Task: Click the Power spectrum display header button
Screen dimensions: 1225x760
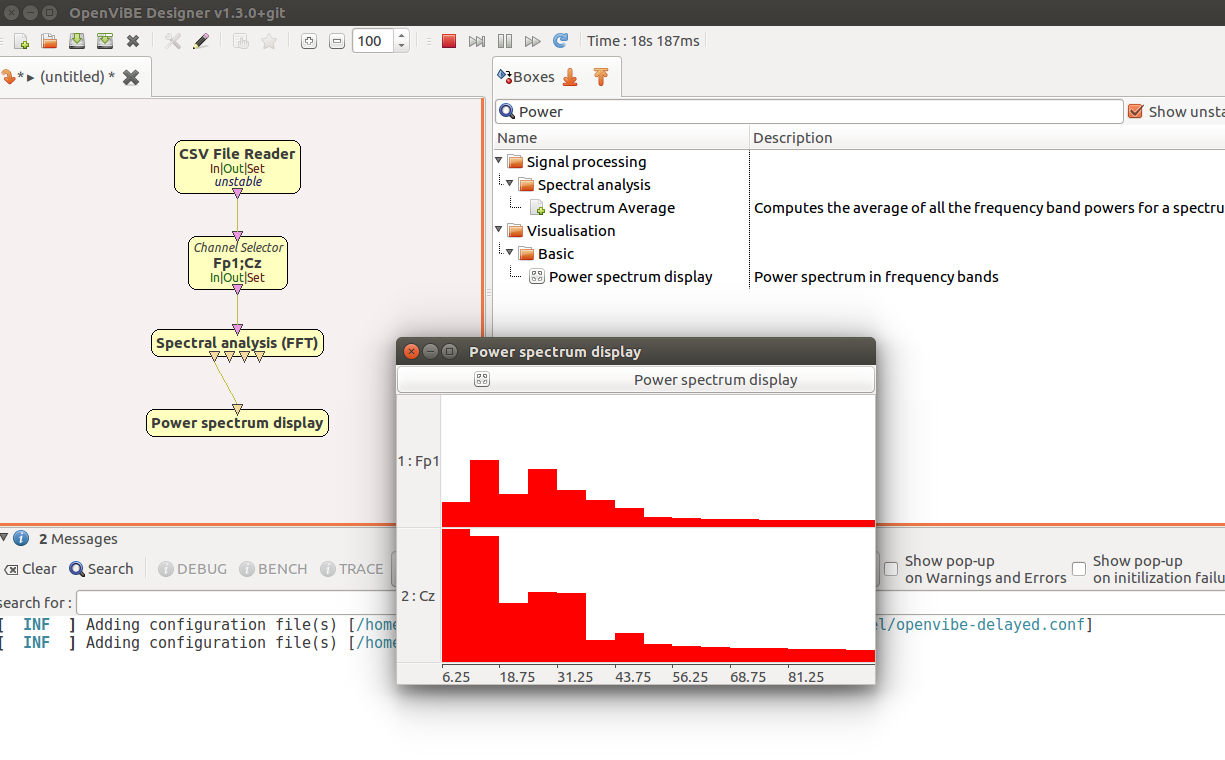Action: point(636,380)
